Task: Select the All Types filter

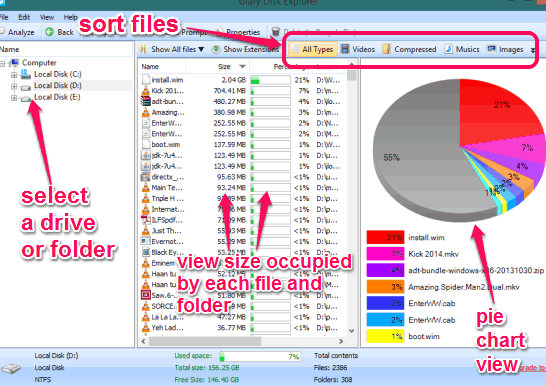Action: [x=312, y=49]
